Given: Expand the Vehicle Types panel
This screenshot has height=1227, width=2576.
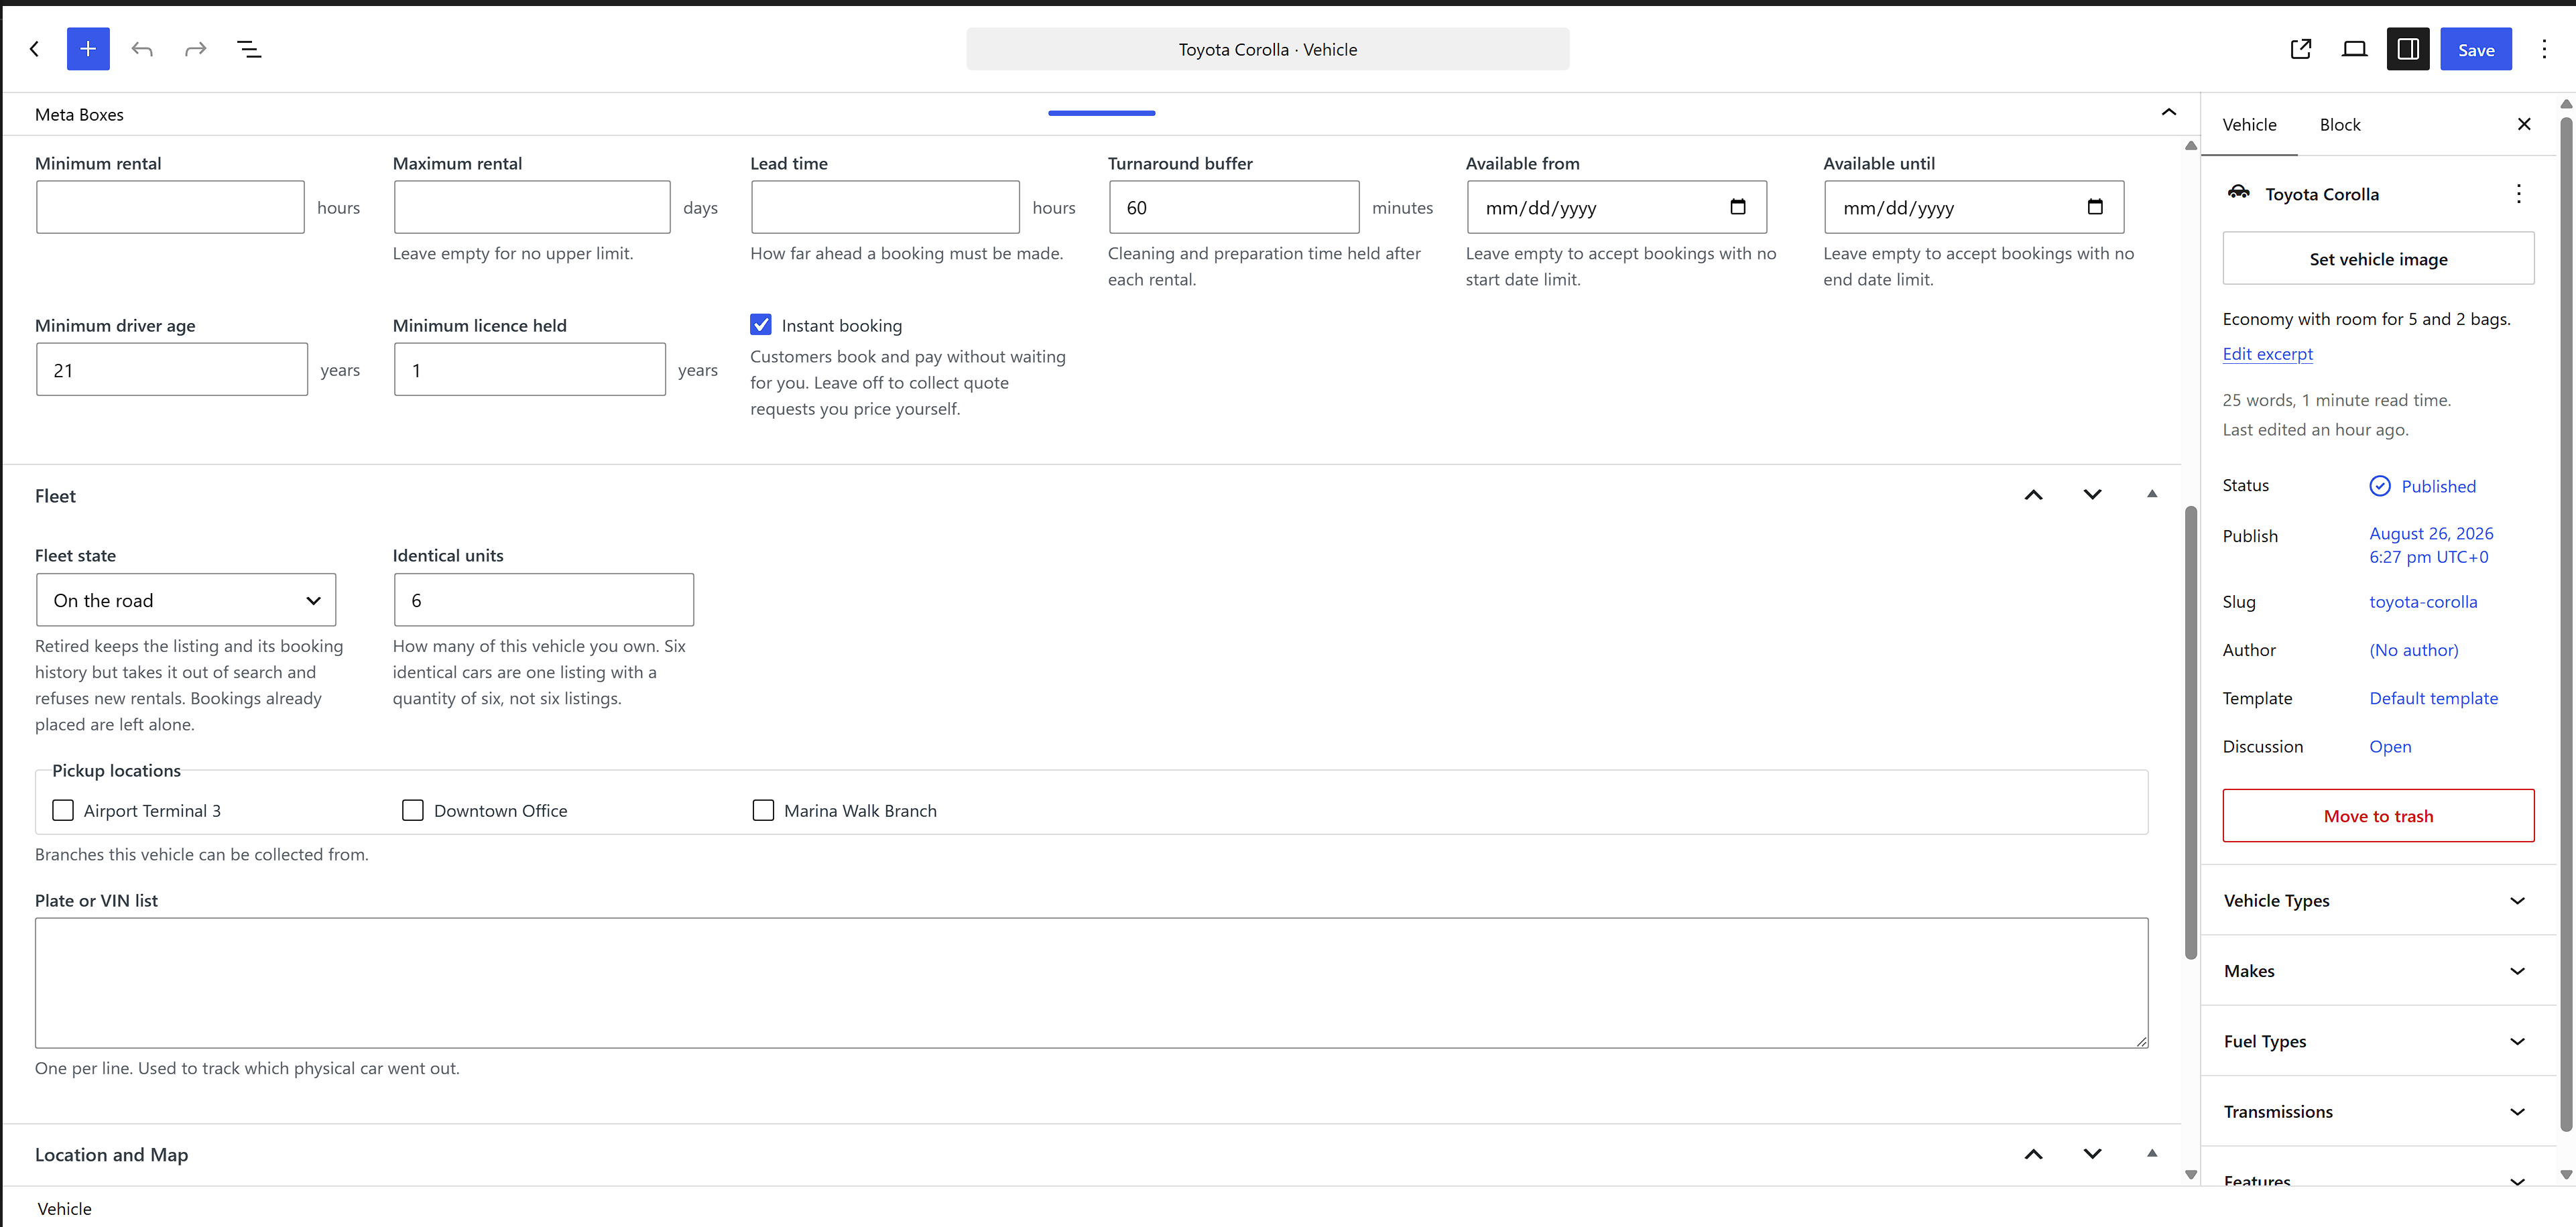Looking at the screenshot, I should (x=2377, y=900).
